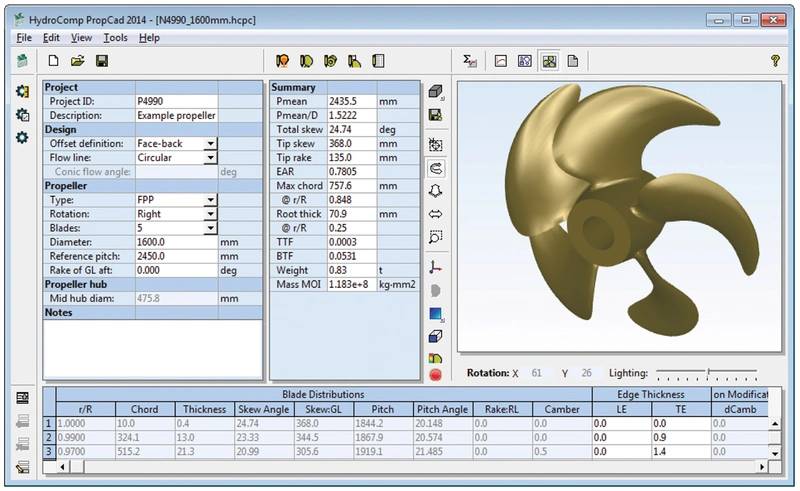Screen dimensions: 800x491
Task: Save 3D image with disk icon beside viewer
Action: [x=436, y=115]
